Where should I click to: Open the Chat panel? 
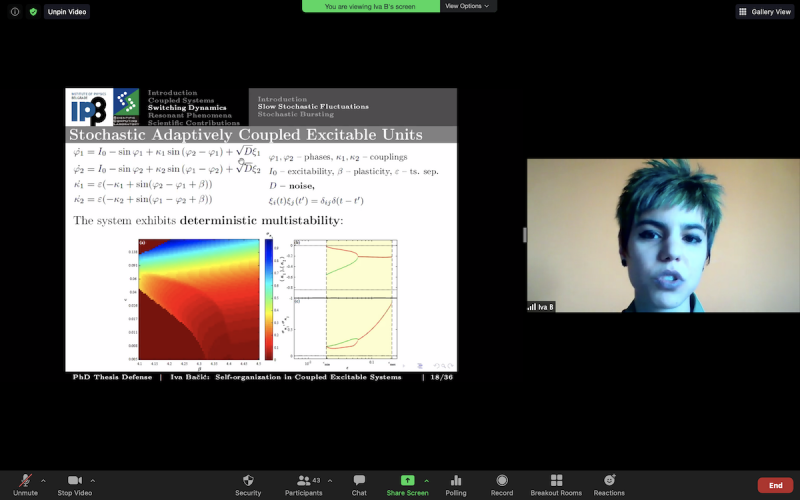click(x=359, y=484)
